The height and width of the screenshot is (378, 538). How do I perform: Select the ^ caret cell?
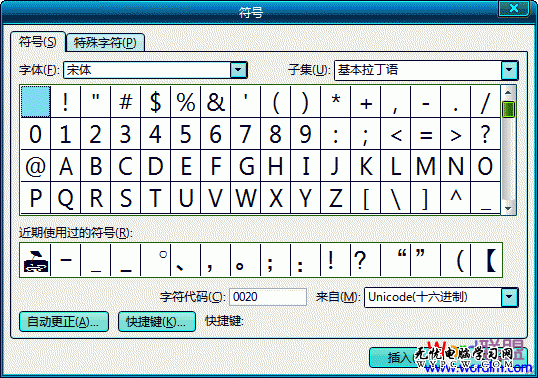[x=455, y=198]
